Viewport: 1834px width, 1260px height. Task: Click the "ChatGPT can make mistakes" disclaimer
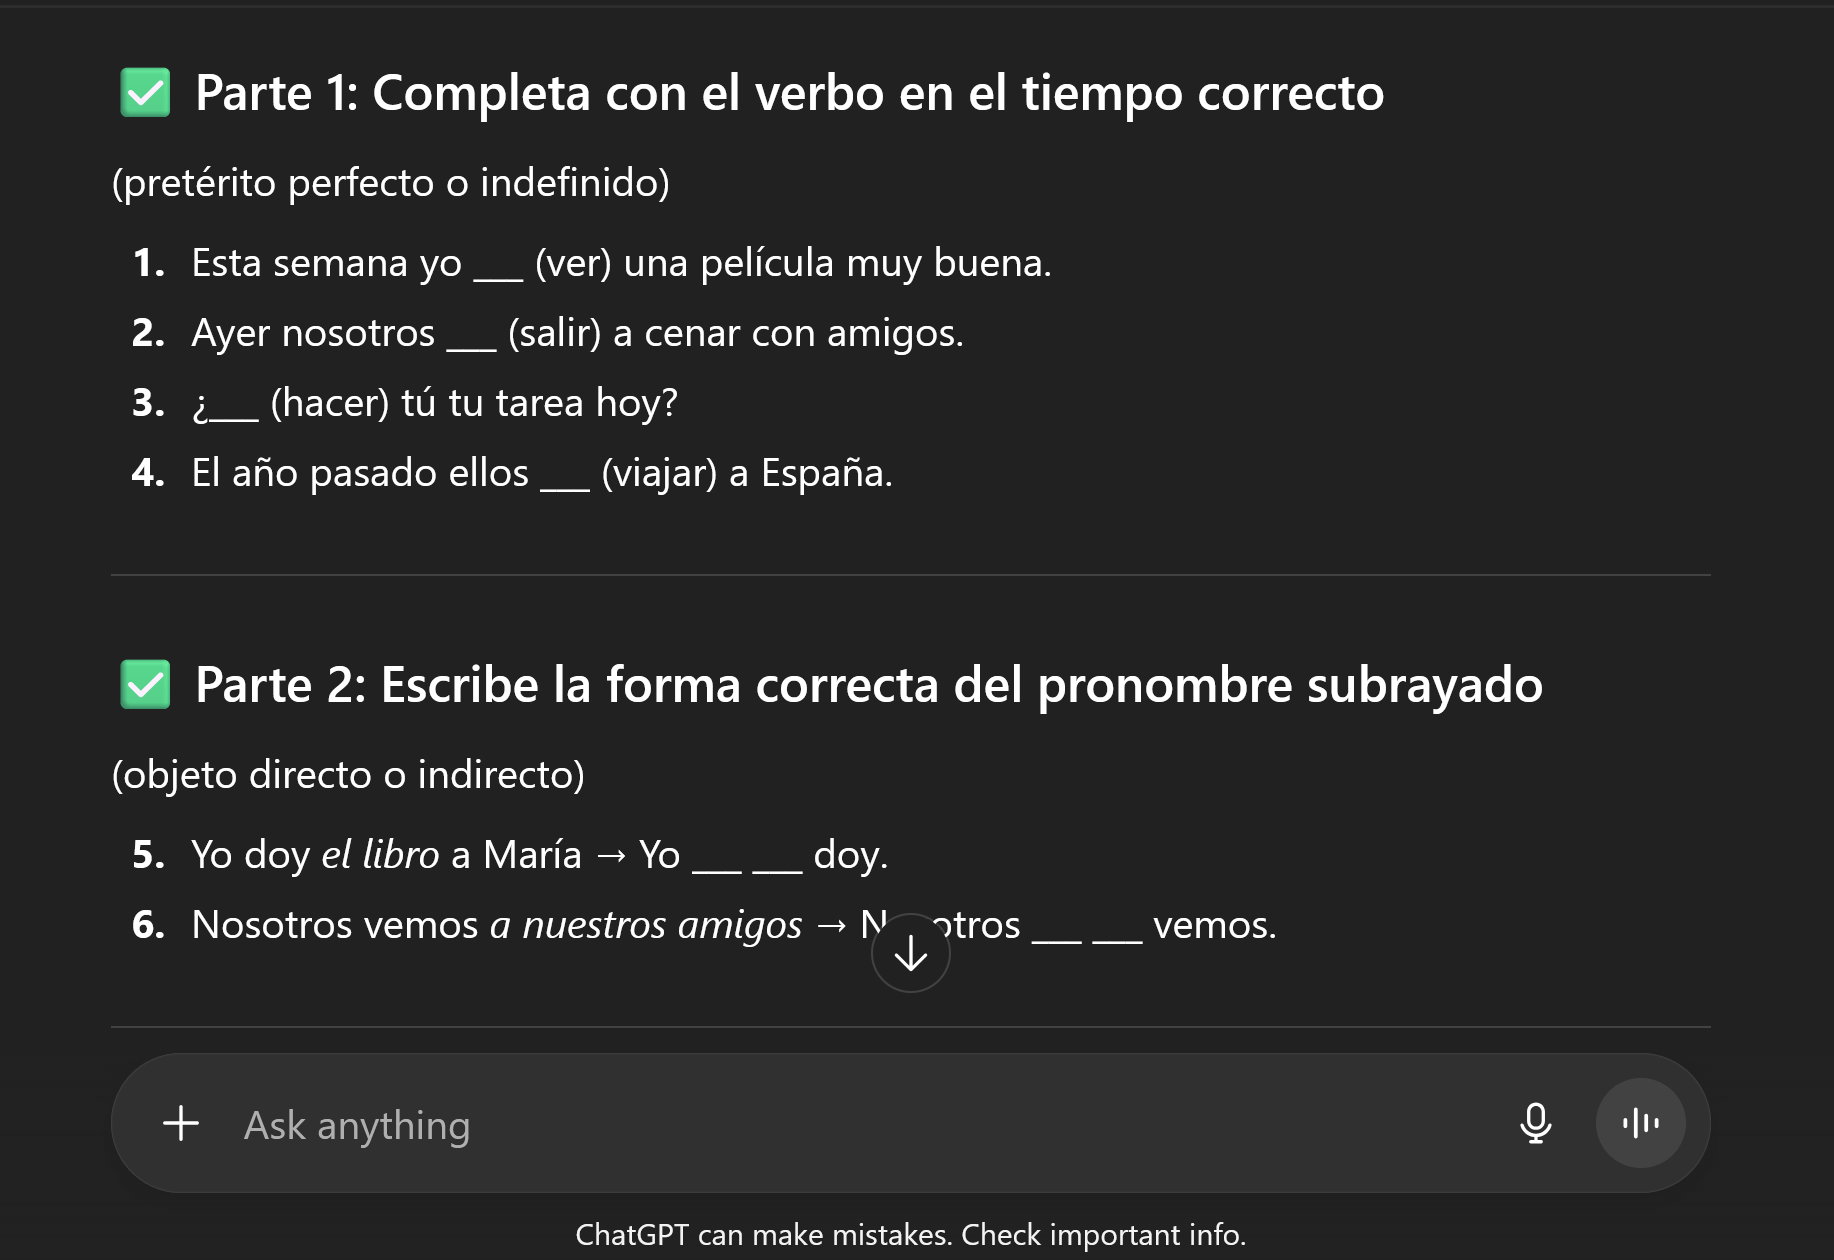[910, 1235]
